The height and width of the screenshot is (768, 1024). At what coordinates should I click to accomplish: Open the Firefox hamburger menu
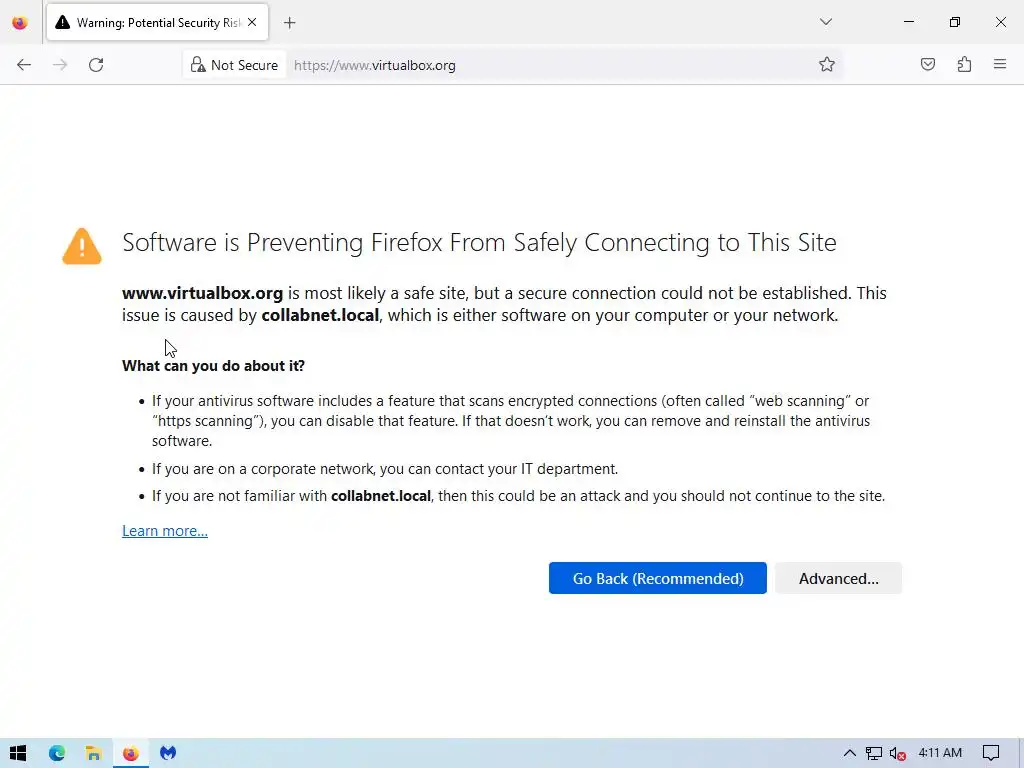pyautogui.click(x=1000, y=64)
